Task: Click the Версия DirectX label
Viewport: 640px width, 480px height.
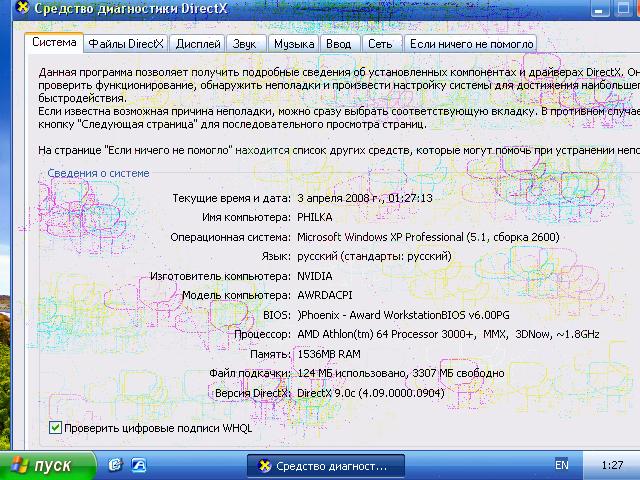Action: click(x=253, y=393)
